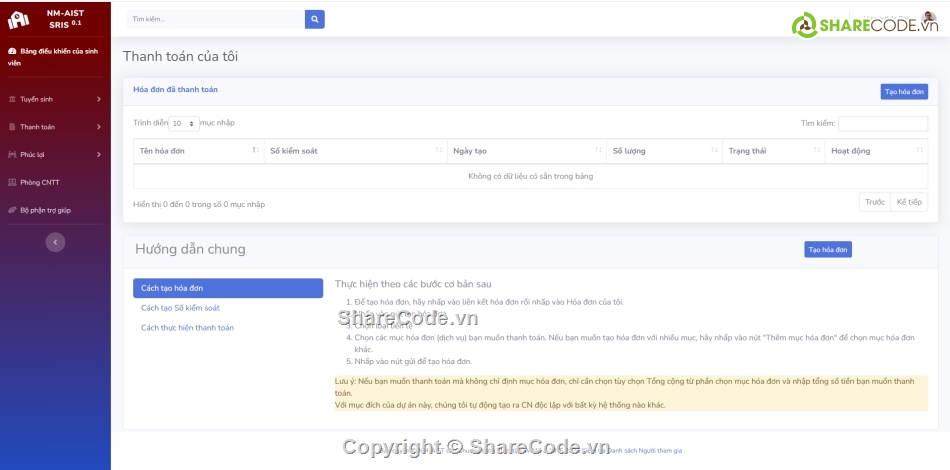This screenshot has width=950, height=470.
Task: Select the Cách thực hiện thanh toán tab
Action: [187, 328]
